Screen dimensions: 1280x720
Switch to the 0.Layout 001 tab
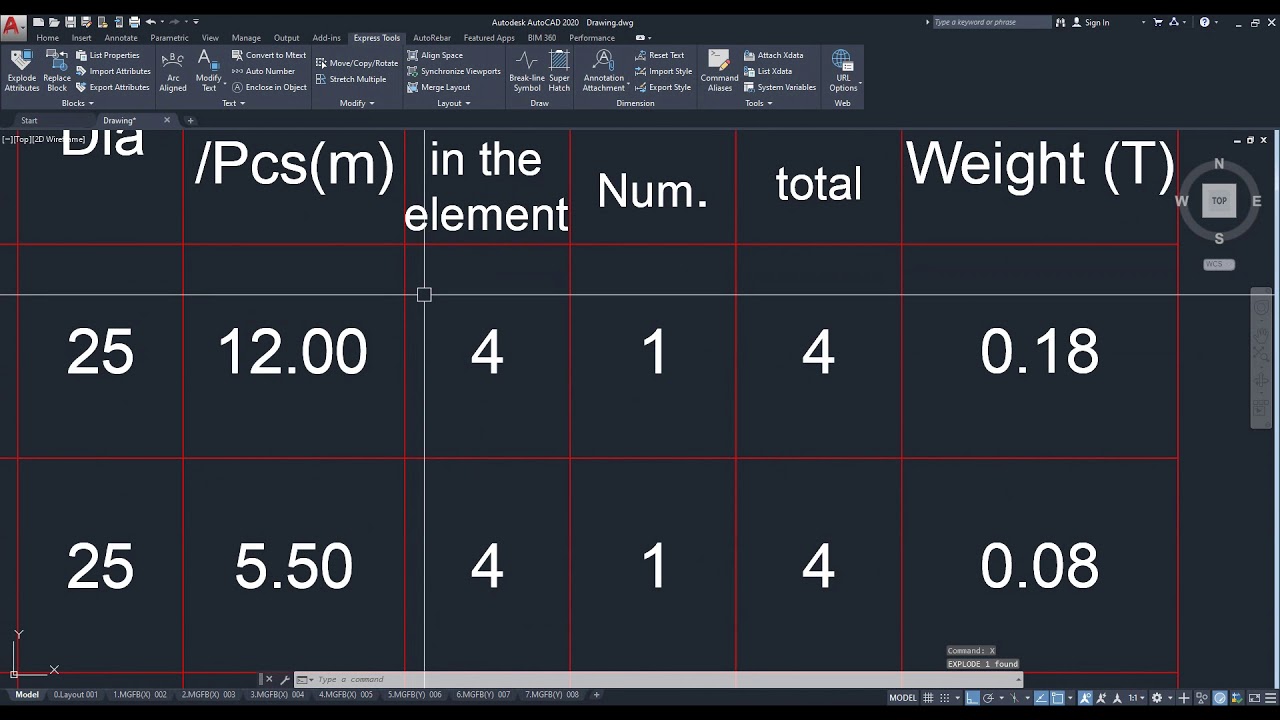[76, 695]
